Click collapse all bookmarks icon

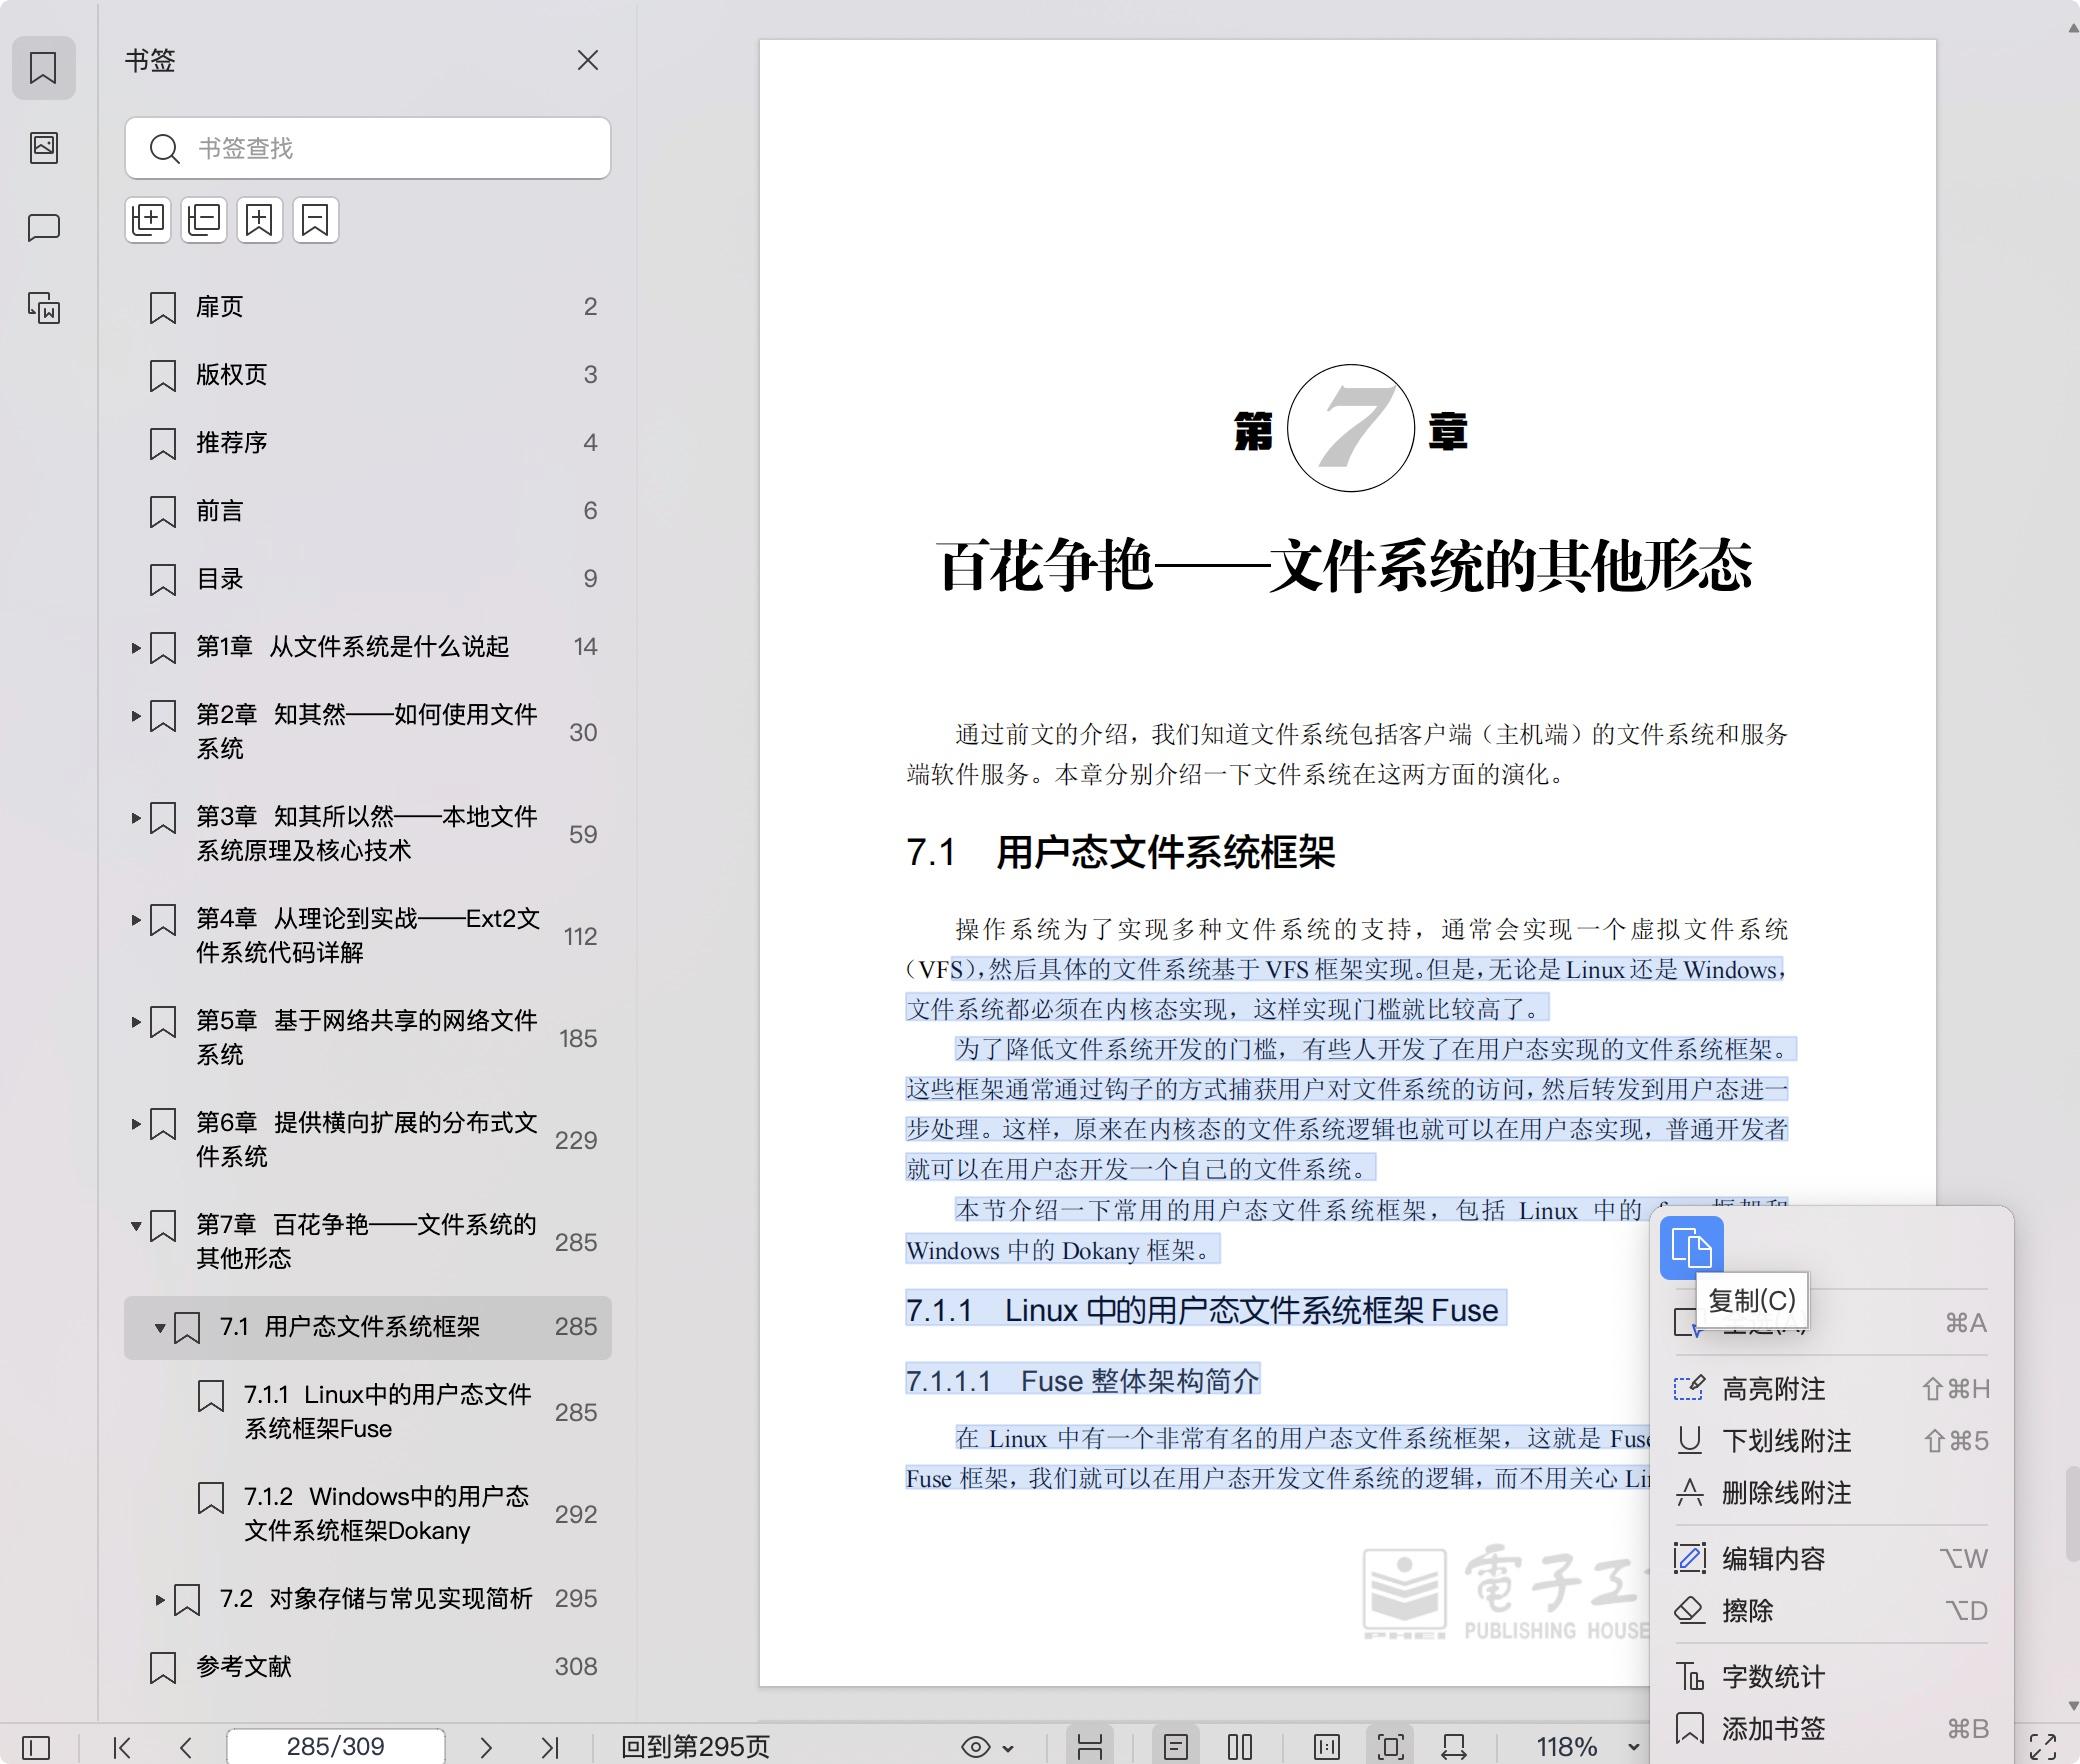pos(204,220)
